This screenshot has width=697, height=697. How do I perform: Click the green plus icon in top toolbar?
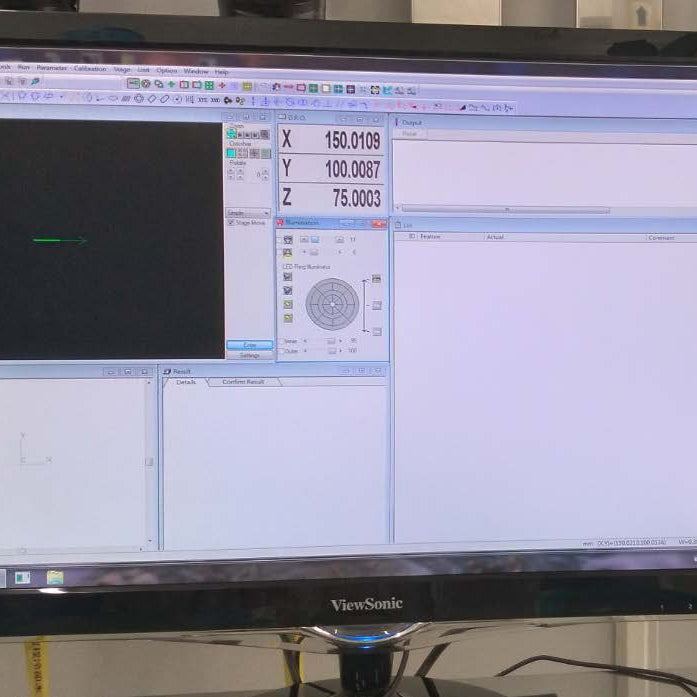171,84
